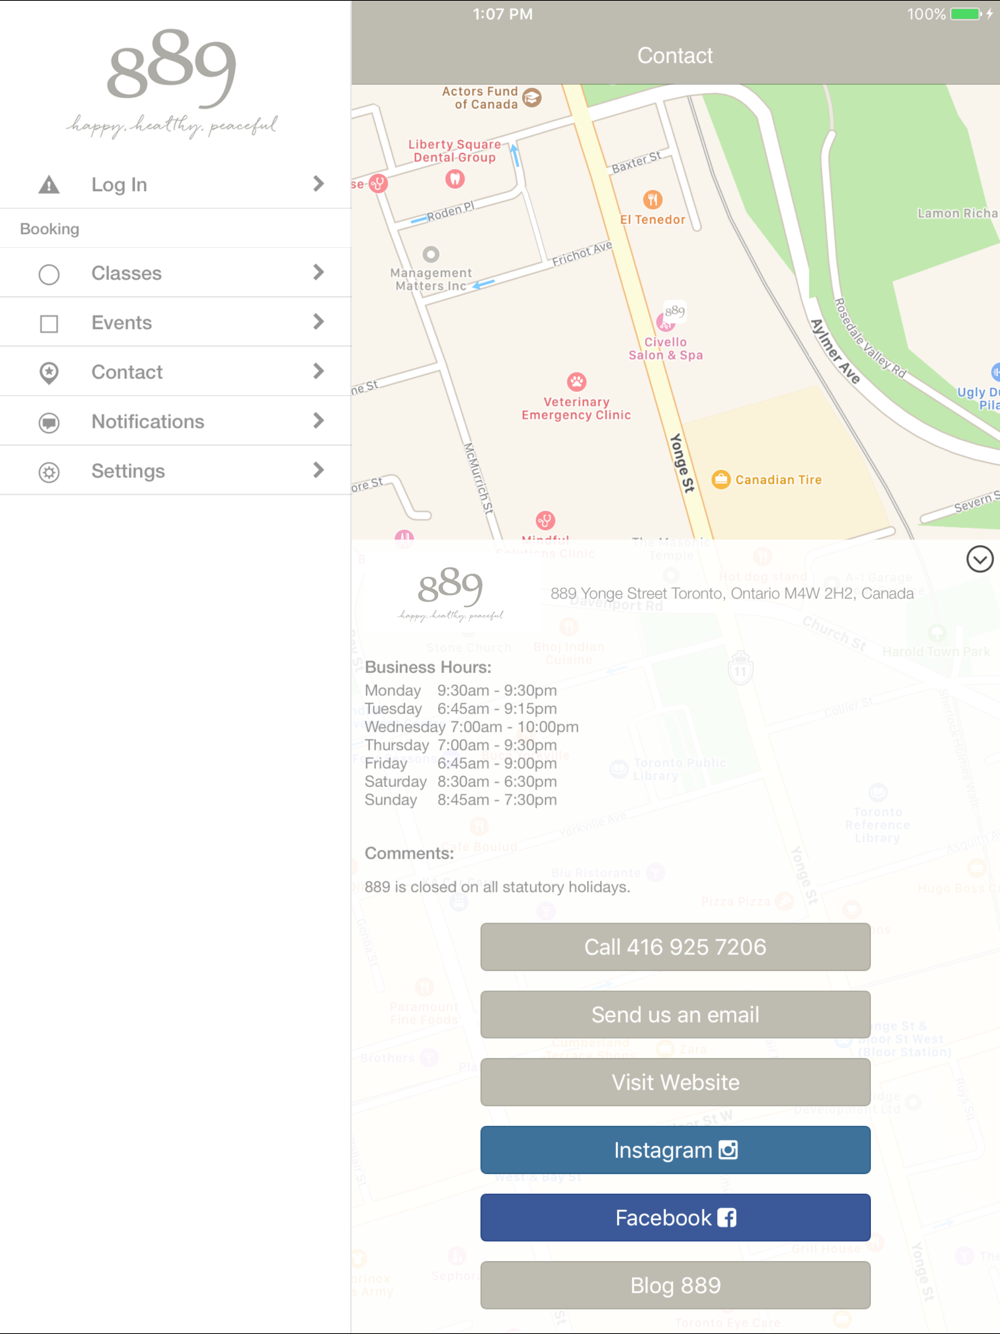The height and width of the screenshot is (1334, 1000).
Task: Tap the Wednesday 7:00am - 10:00pm hours row
Action: [471, 727]
